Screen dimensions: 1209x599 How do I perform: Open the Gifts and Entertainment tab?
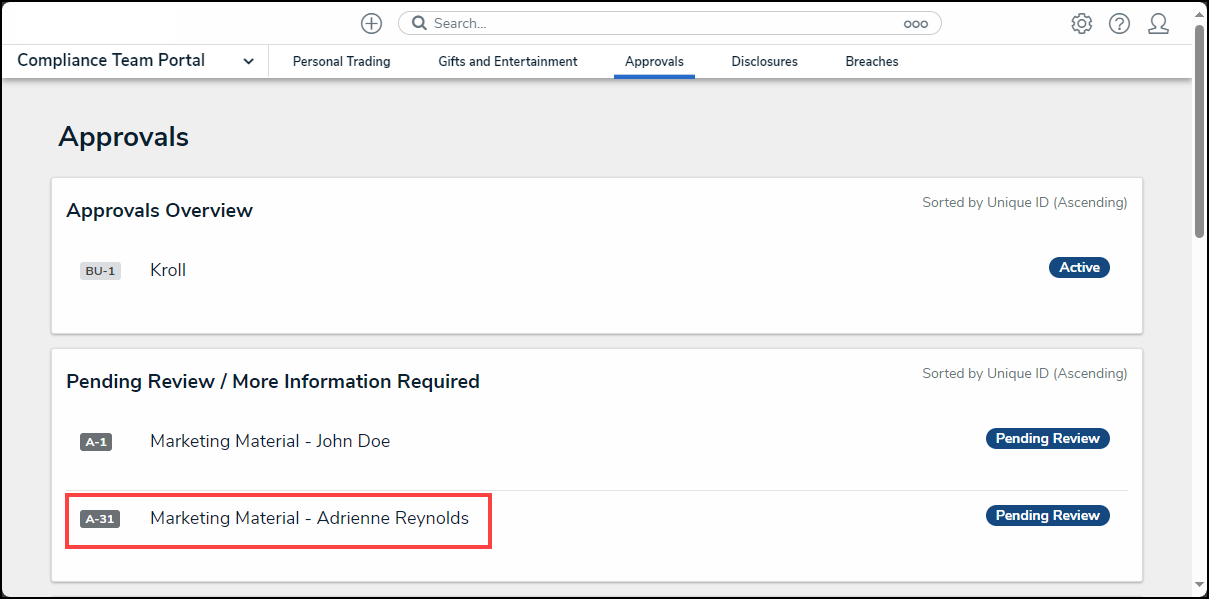click(507, 62)
